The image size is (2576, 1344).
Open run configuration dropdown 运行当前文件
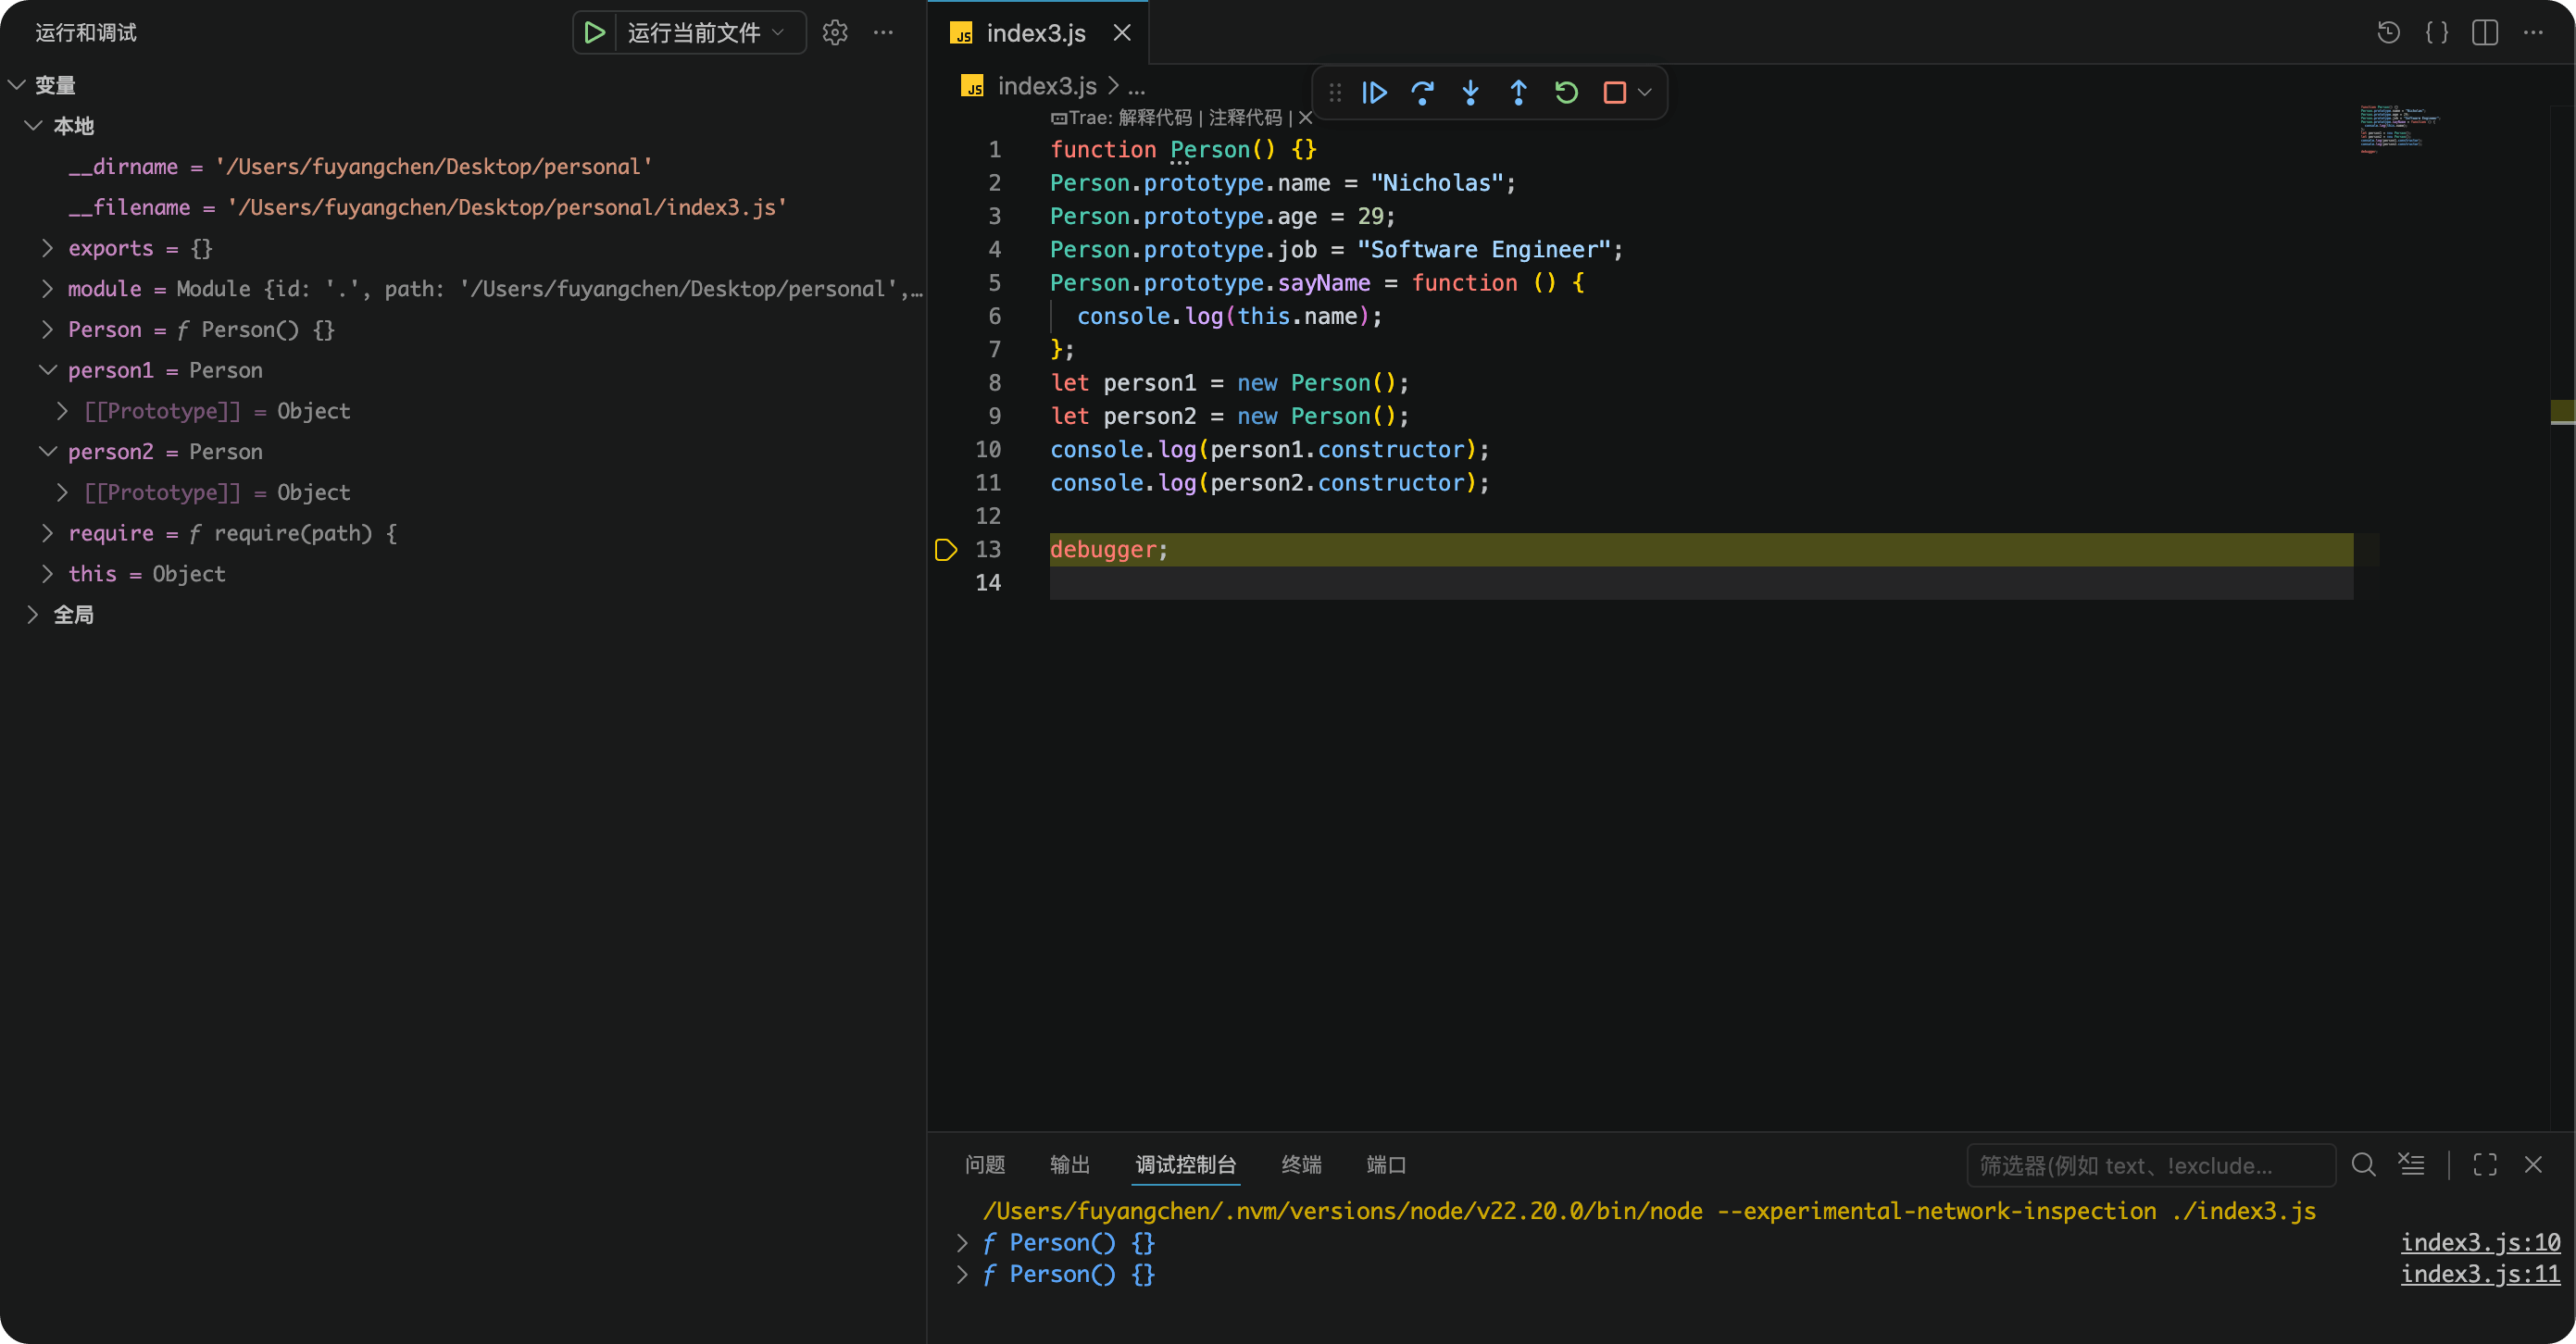pyautogui.click(x=705, y=33)
